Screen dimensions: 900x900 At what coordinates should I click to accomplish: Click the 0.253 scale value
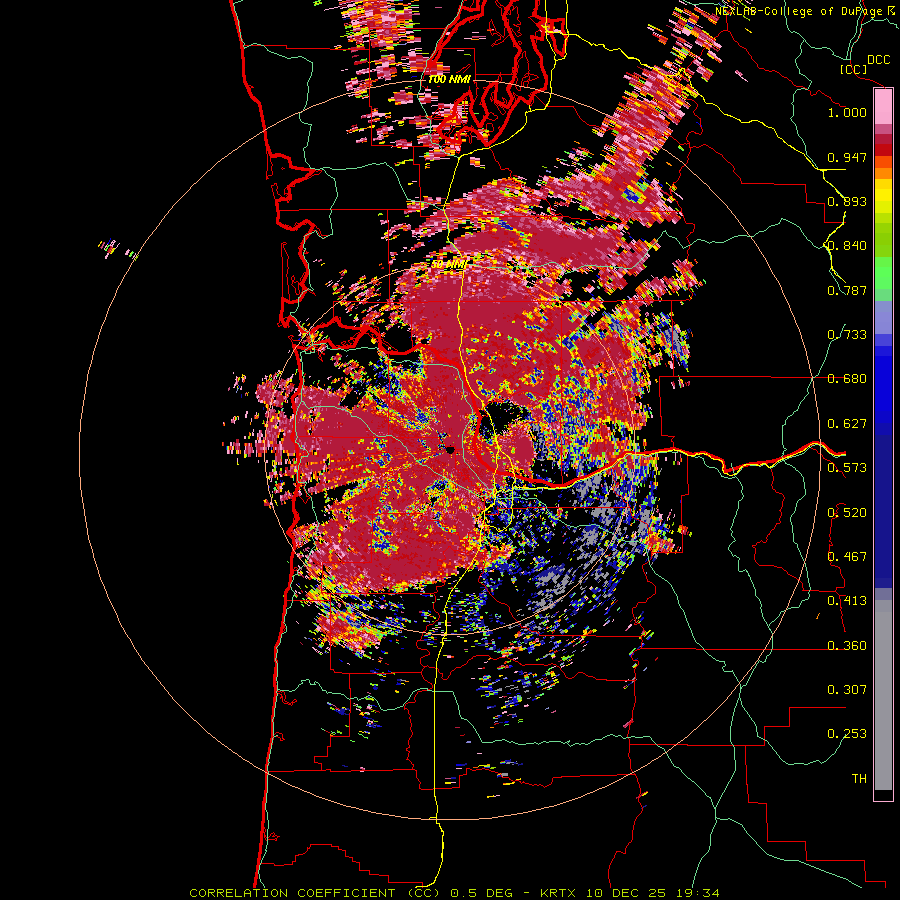[x=847, y=734]
